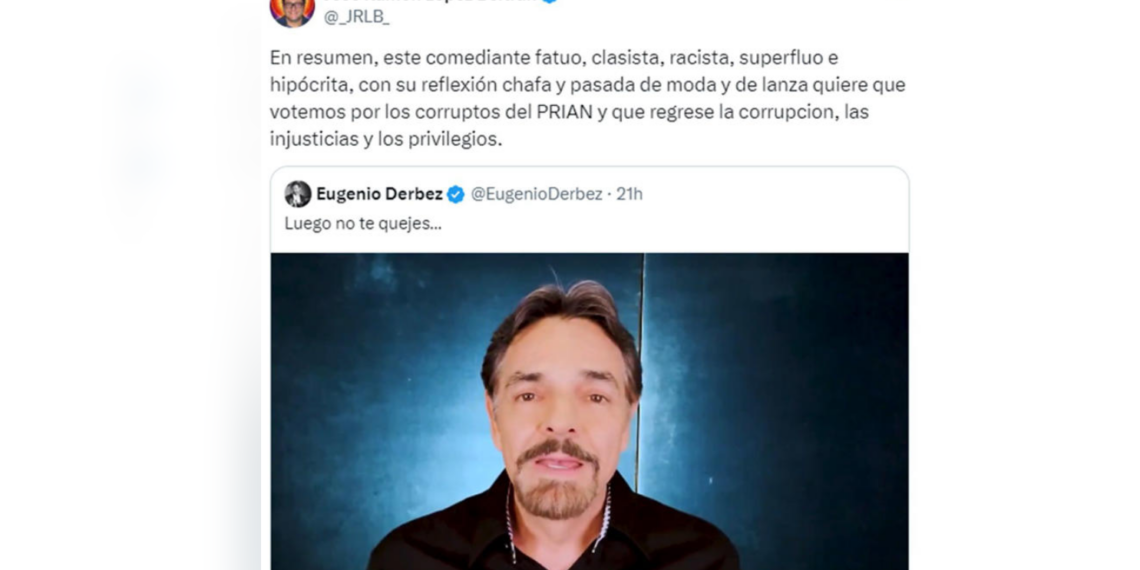Image resolution: width=1140 pixels, height=570 pixels.
Task: Click the word 'injusticias' in last line
Action: click(x=313, y=140)
